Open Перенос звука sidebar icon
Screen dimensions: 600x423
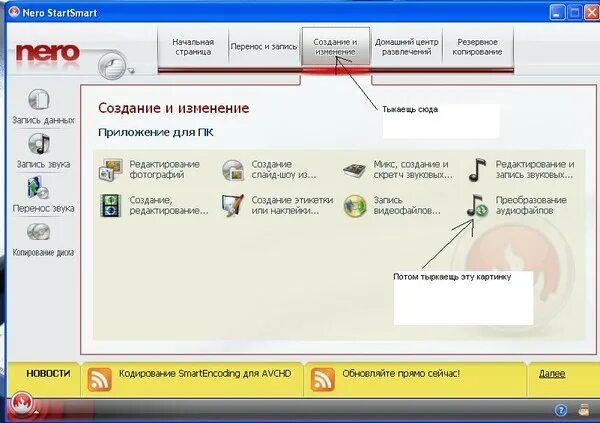(38, 188)
